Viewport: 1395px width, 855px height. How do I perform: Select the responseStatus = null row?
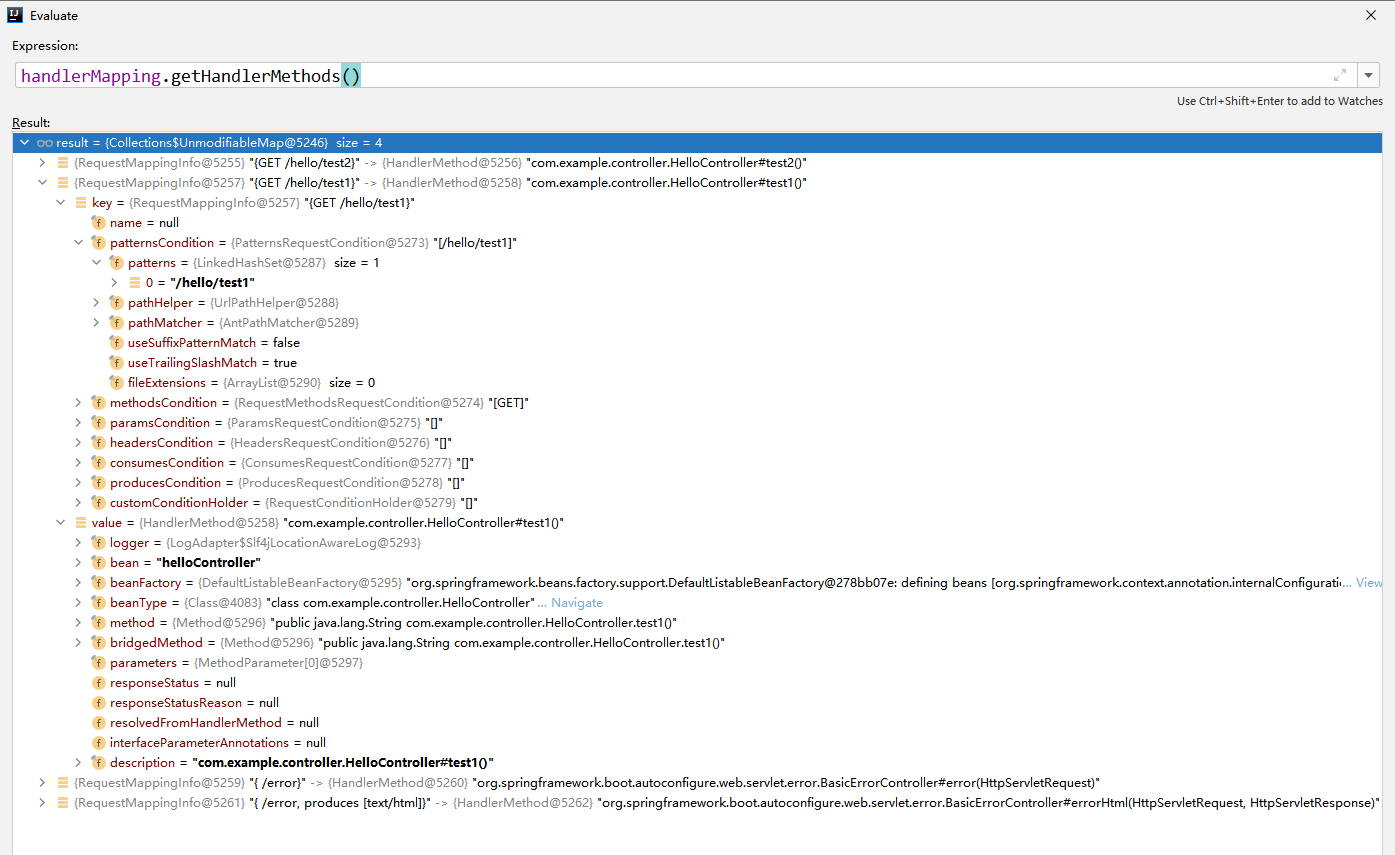click(698, 683)
